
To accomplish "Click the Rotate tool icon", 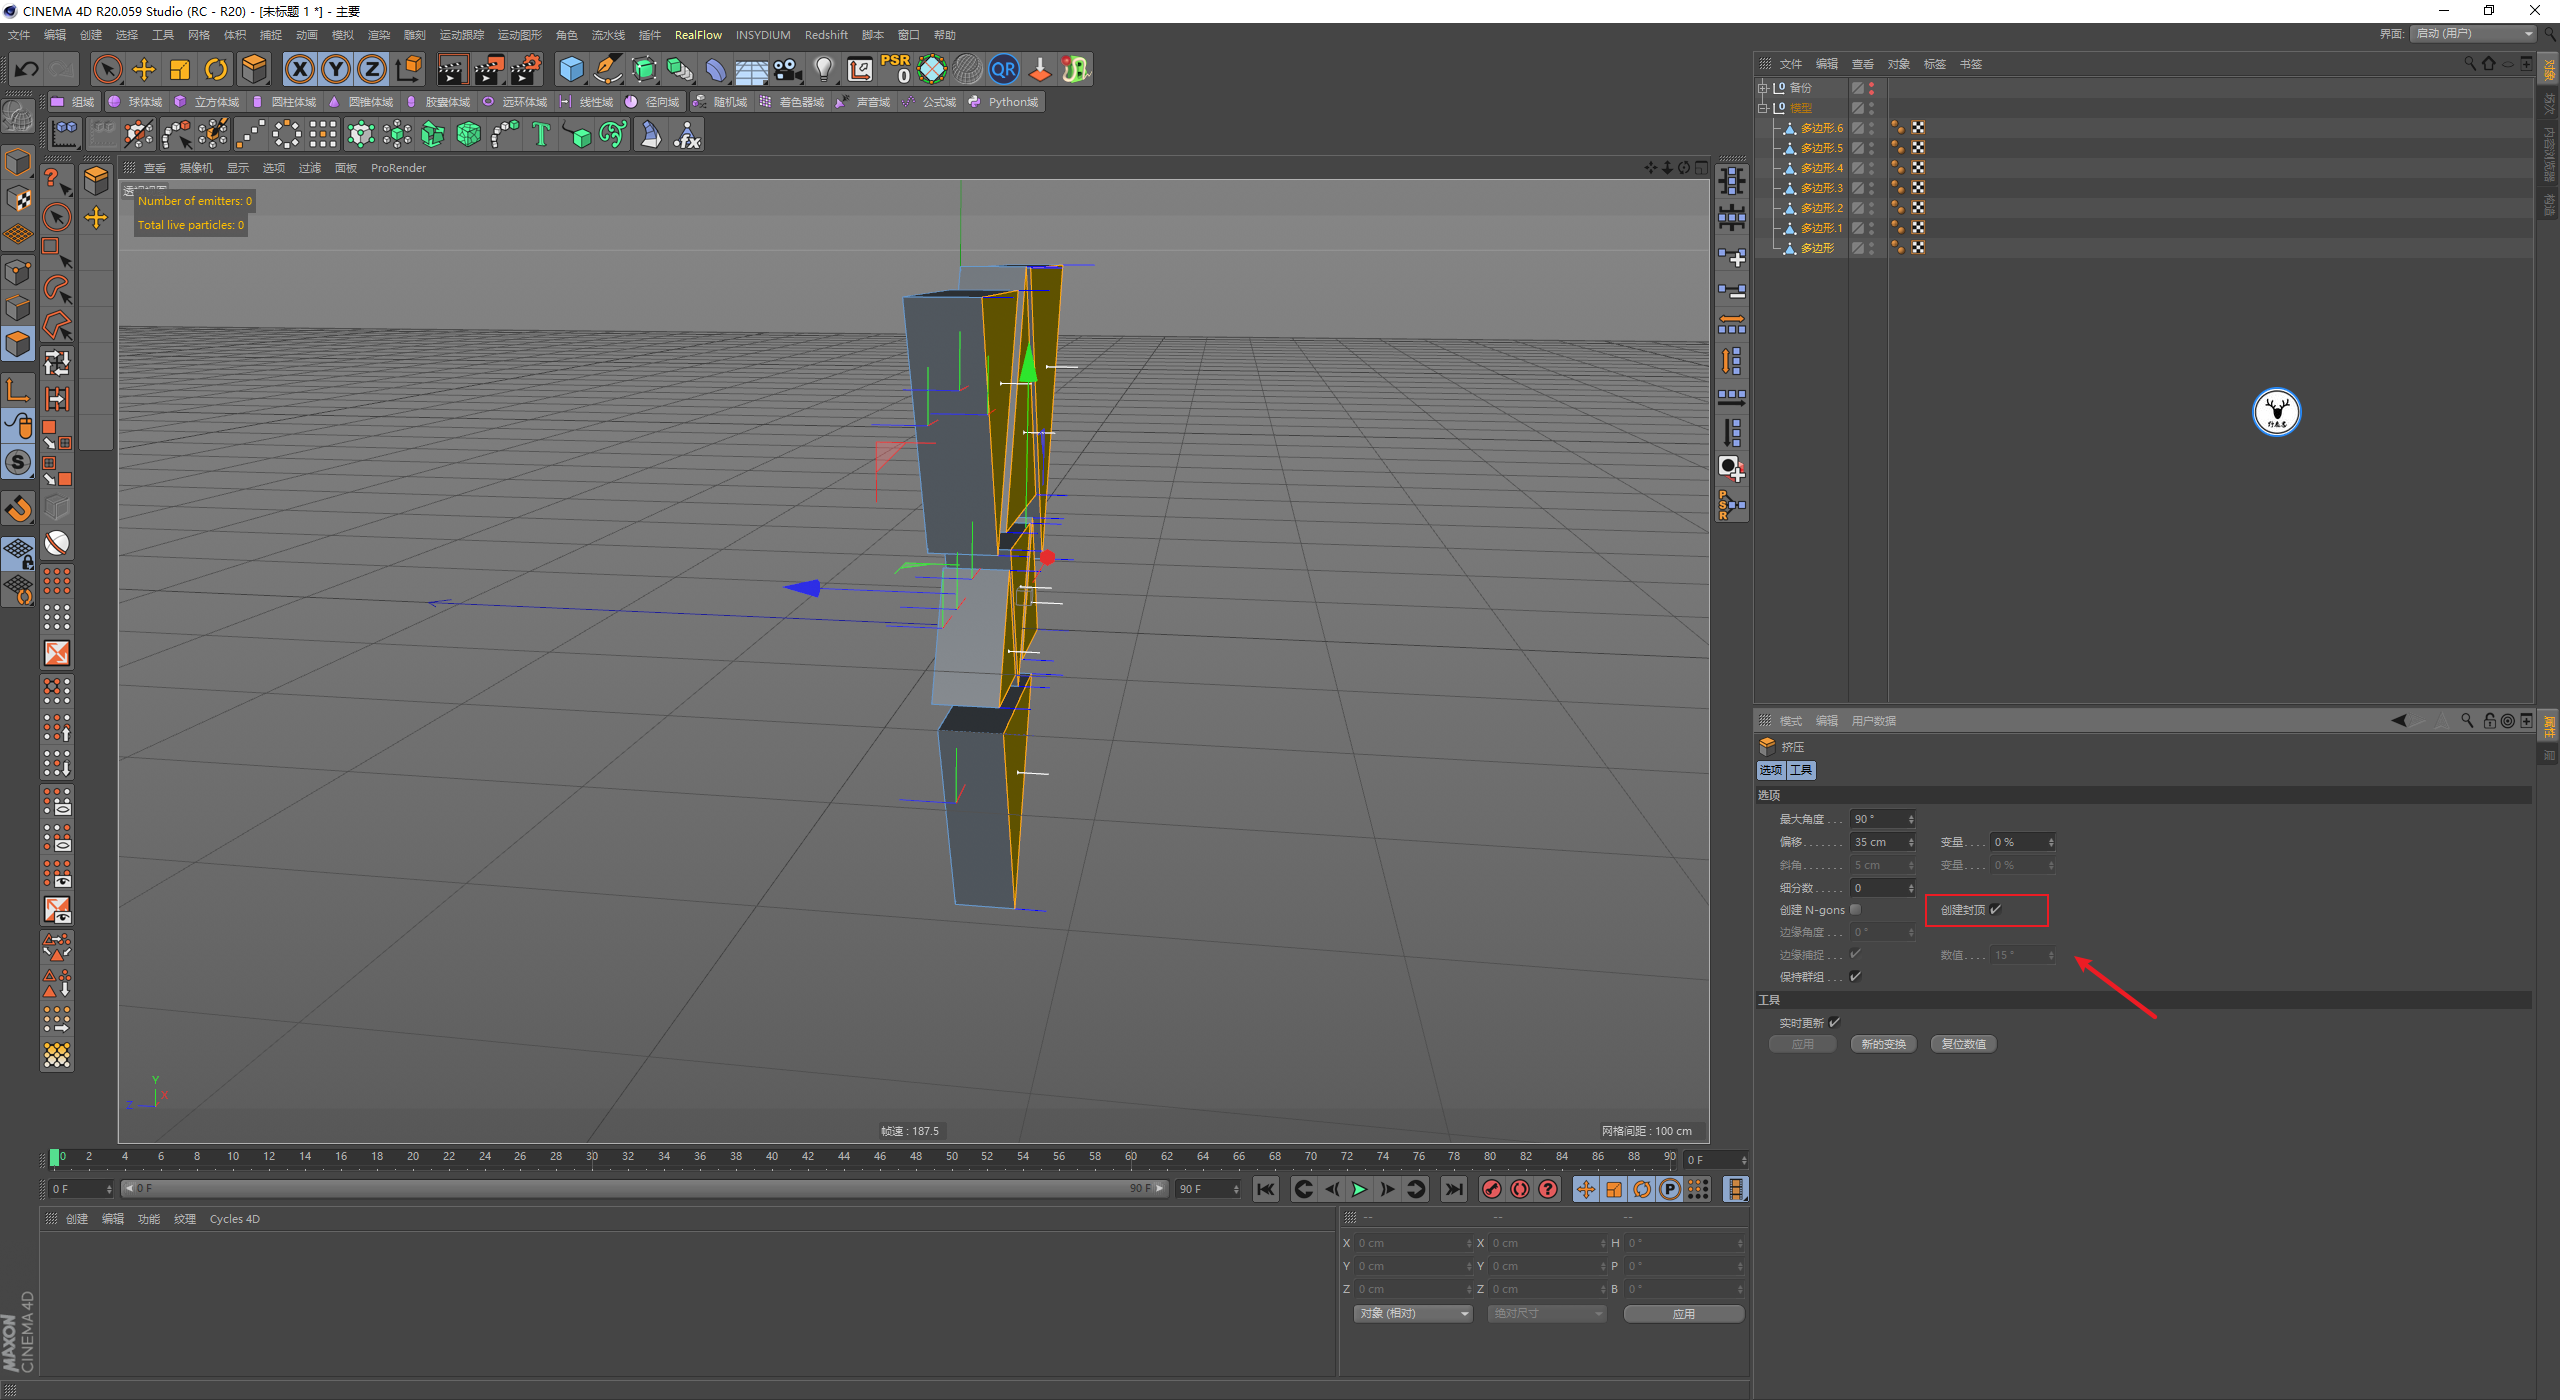I will click(216, 69).
